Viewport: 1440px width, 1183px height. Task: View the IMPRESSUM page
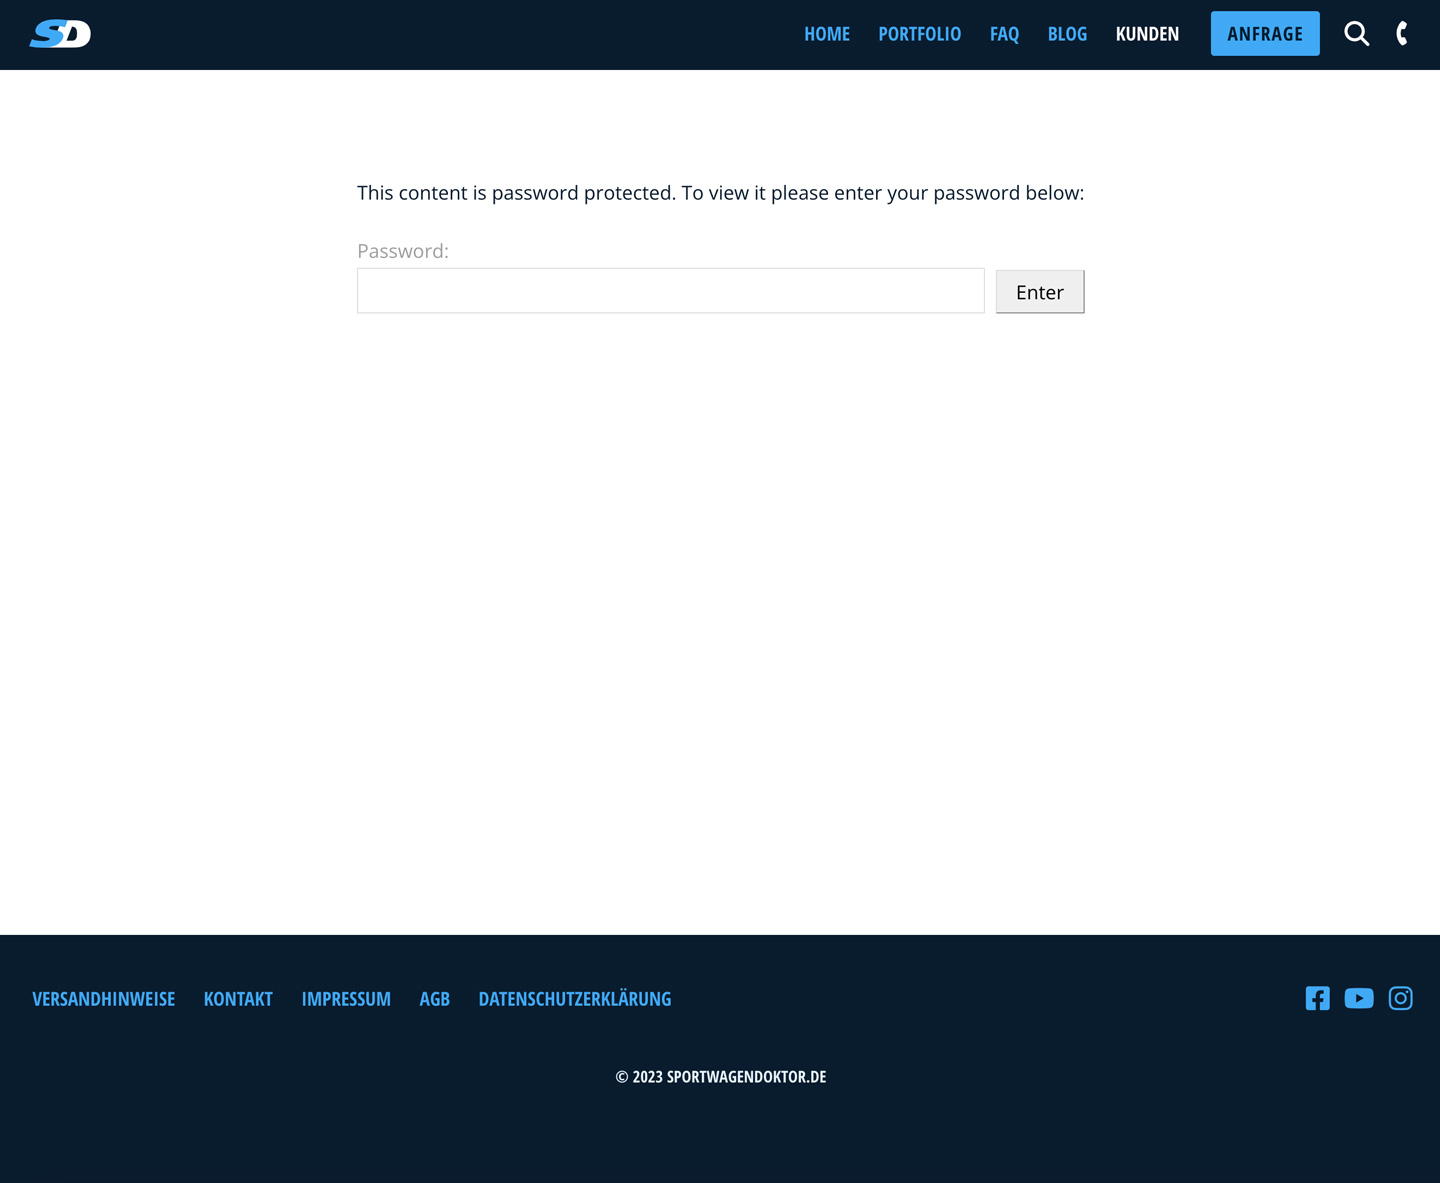tap(346, 998)
